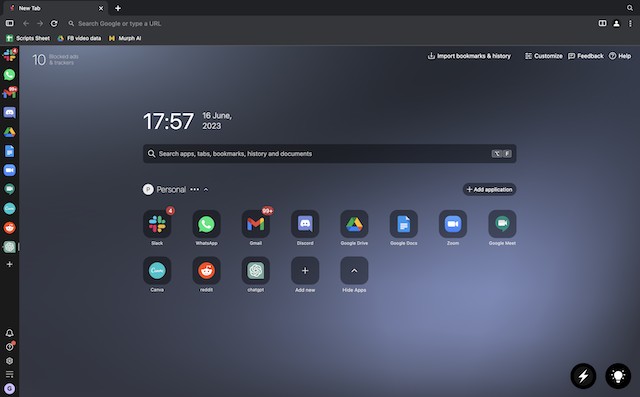Open the stacked-lines icon in the sidebar
640x397 pixels.
(9, 374)
